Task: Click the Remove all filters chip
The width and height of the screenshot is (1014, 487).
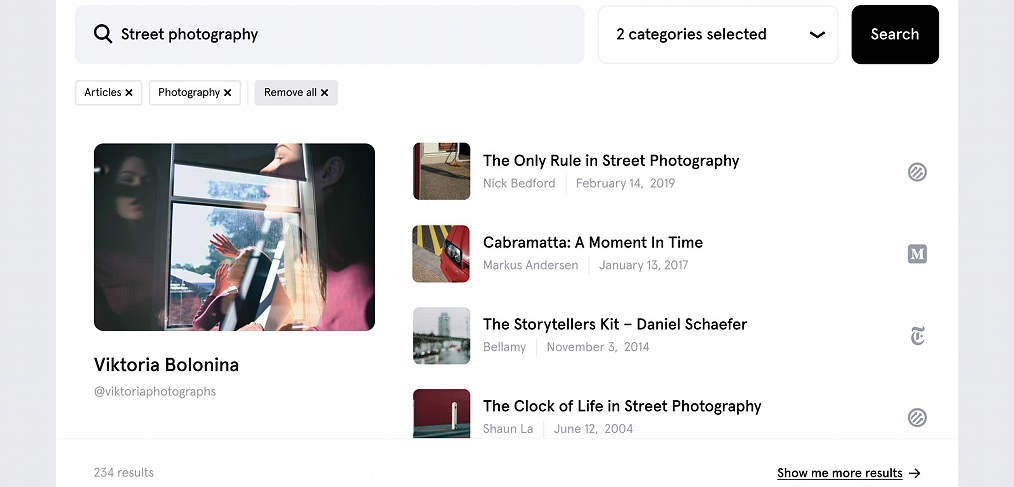Action: point(296,92)
